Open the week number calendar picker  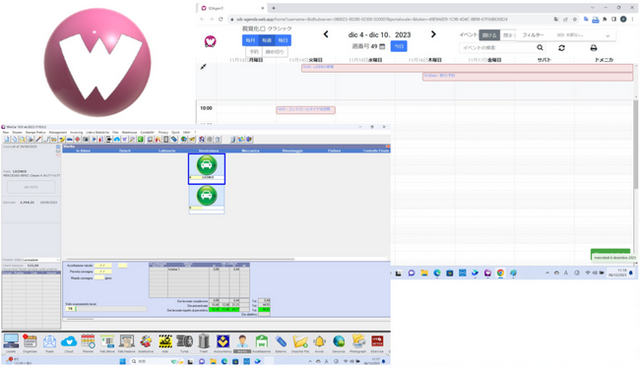tap(382, 47)
